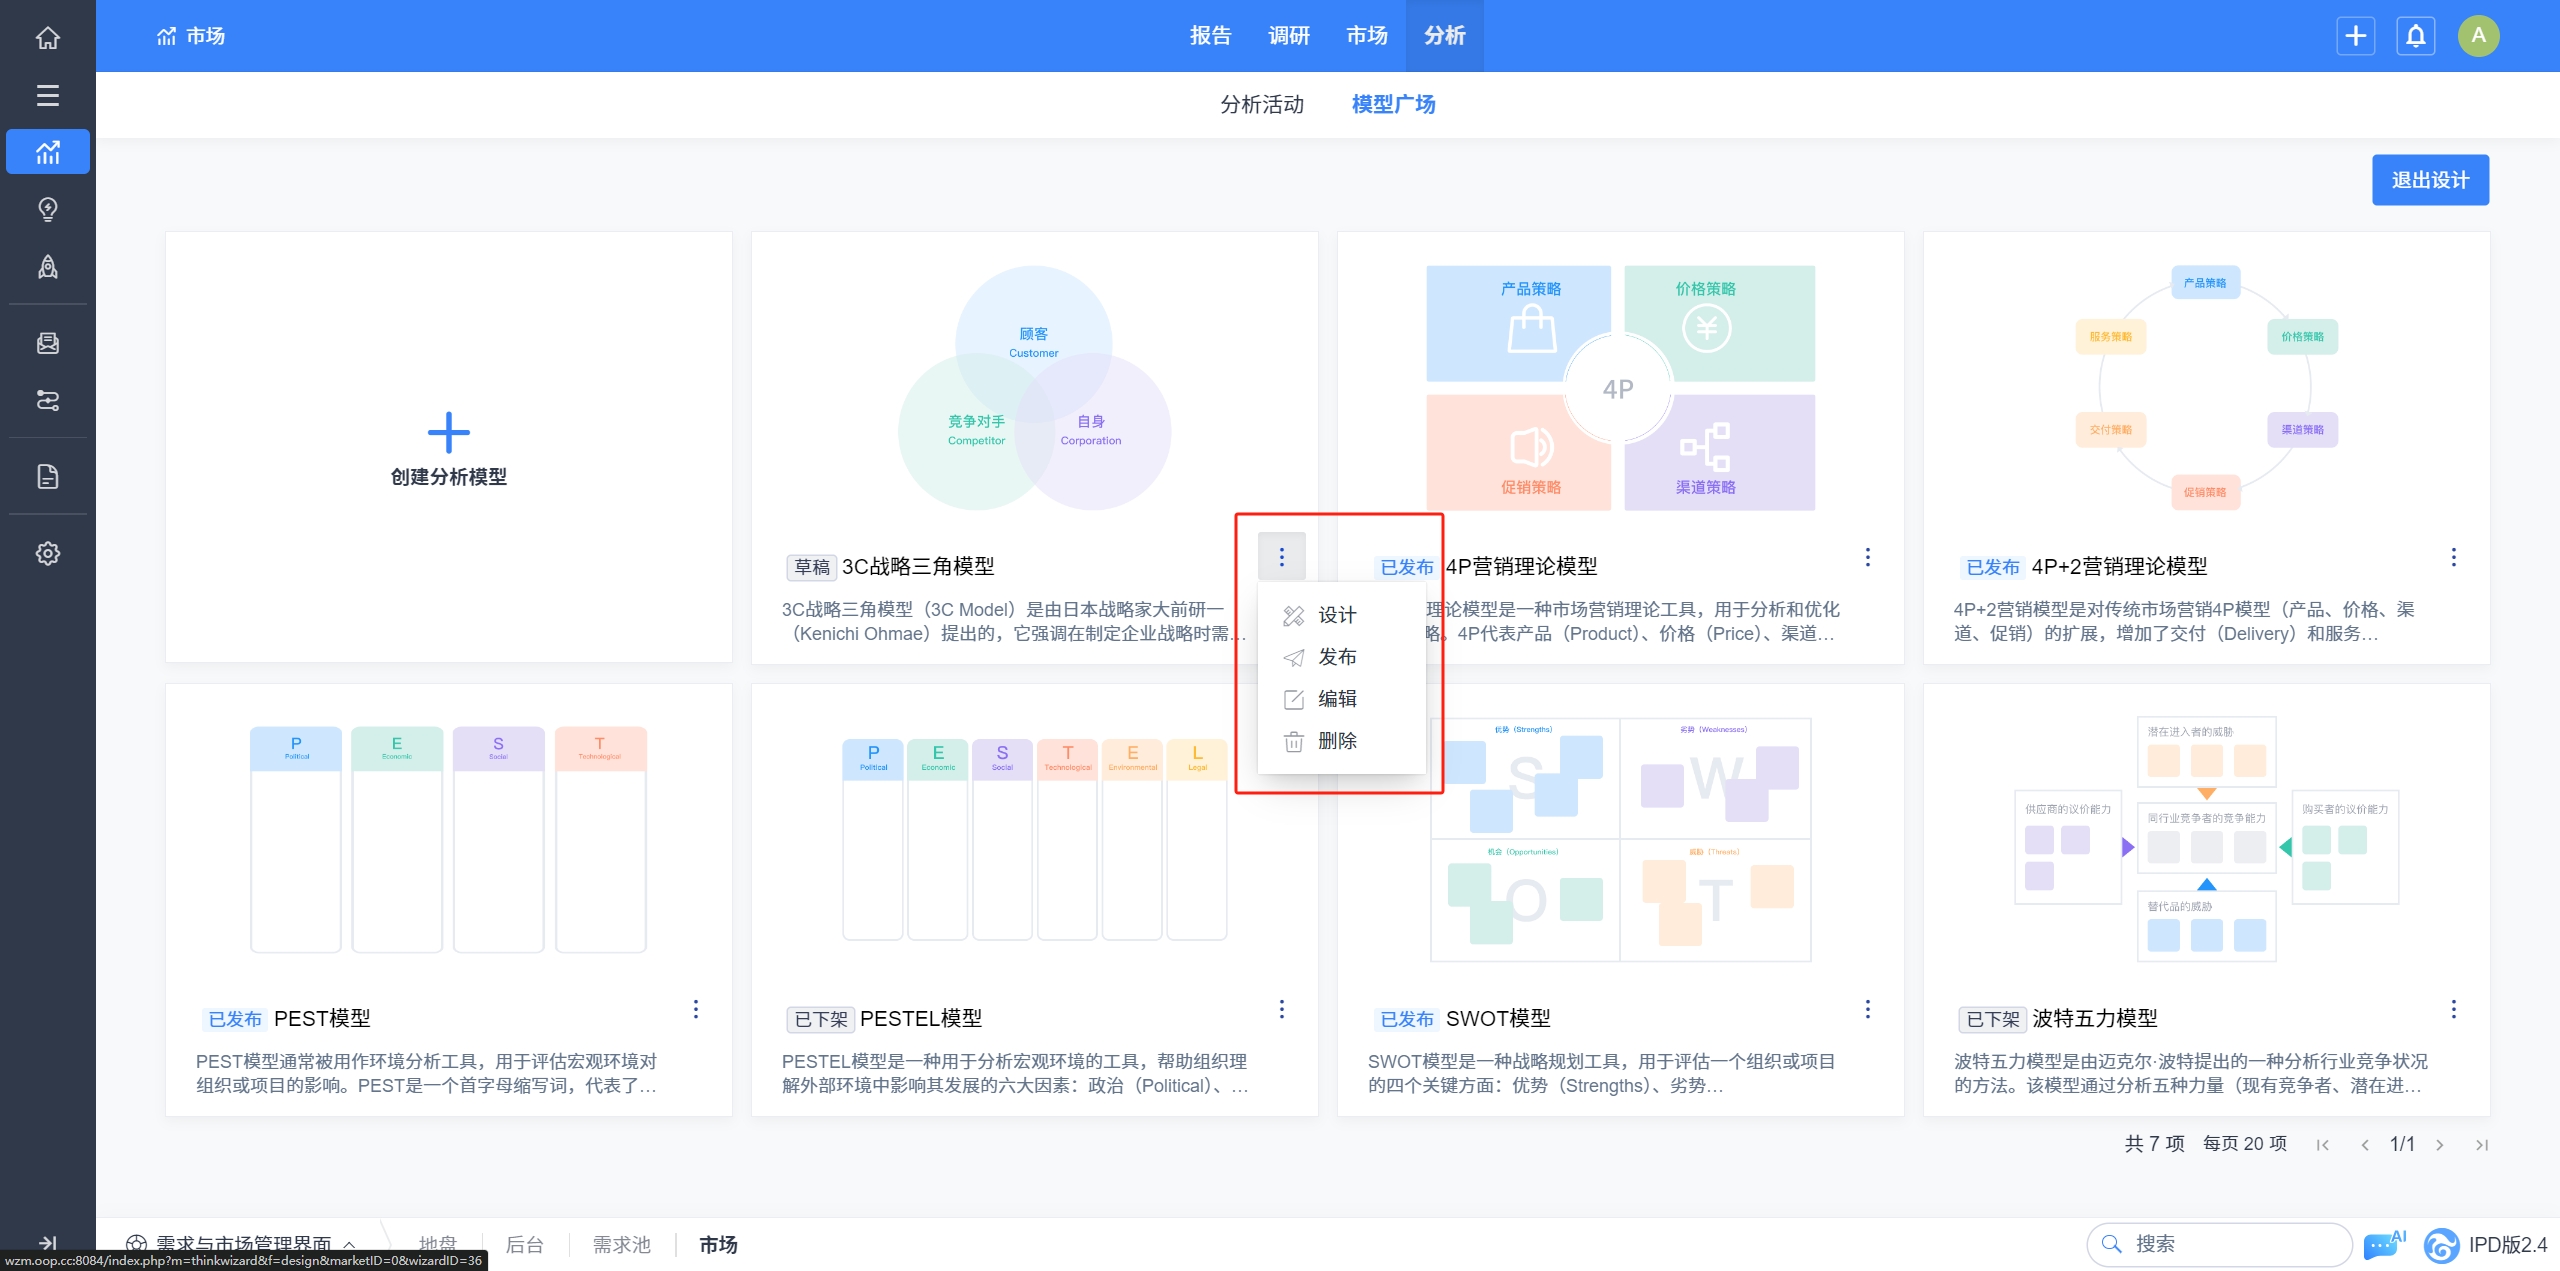2560x1271 pixels.
Task: Click the home icon in the sidebar
Action: pyautogui.click(x=47, y=38)
